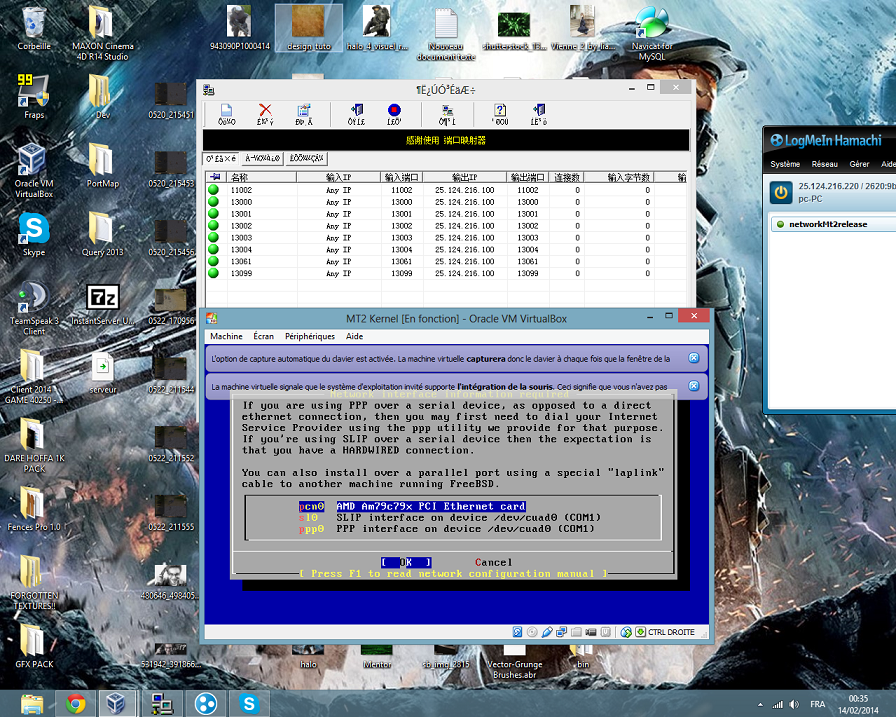Click green status dot of port 11002 row

click(x=214, y=190)
